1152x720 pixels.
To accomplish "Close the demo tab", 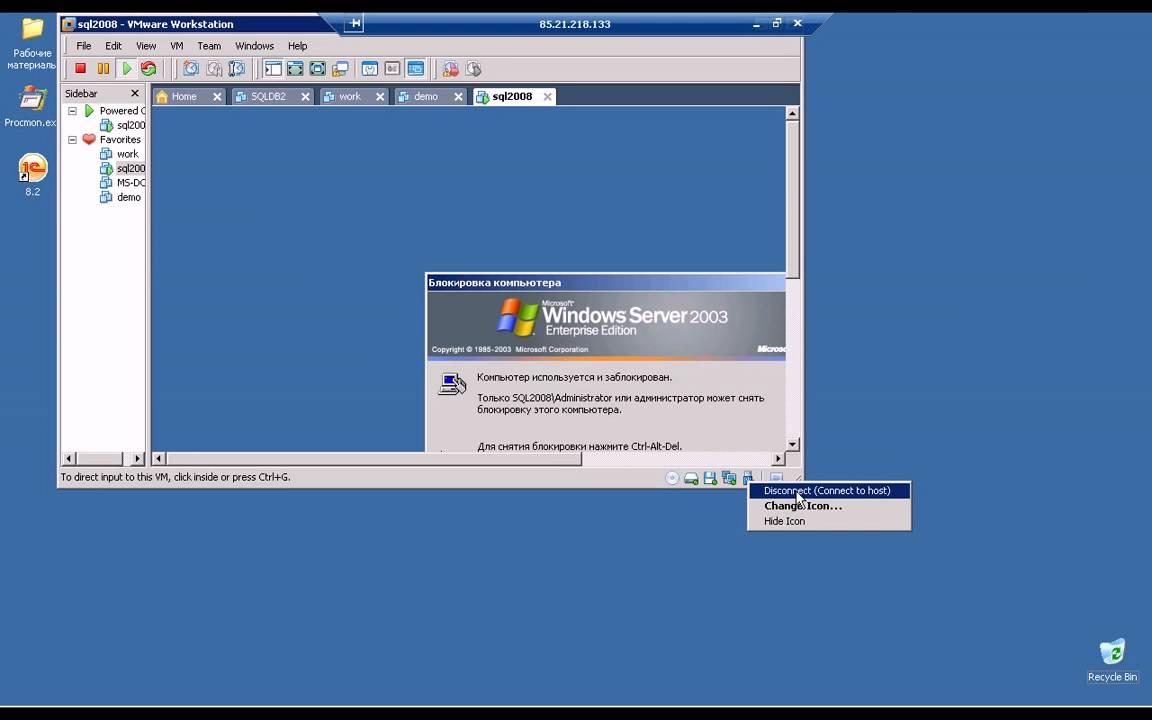I will (x=458, y=96).
